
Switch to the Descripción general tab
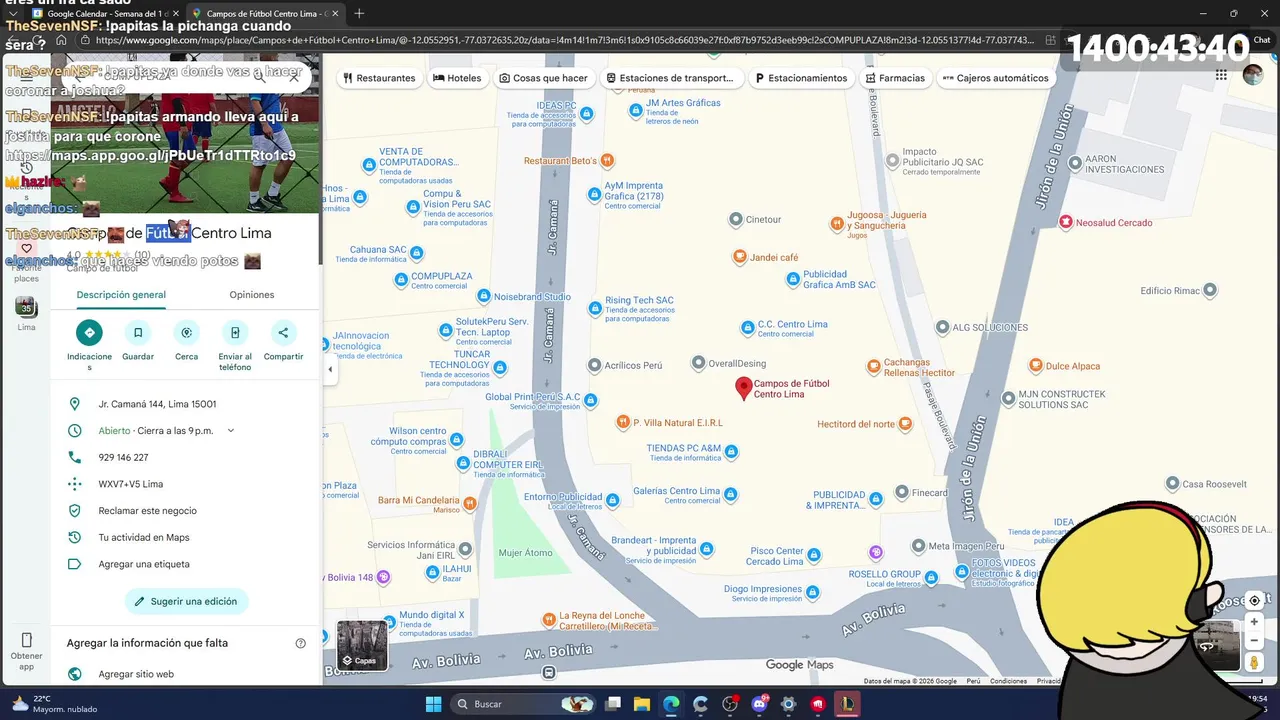tap(121, 295)
